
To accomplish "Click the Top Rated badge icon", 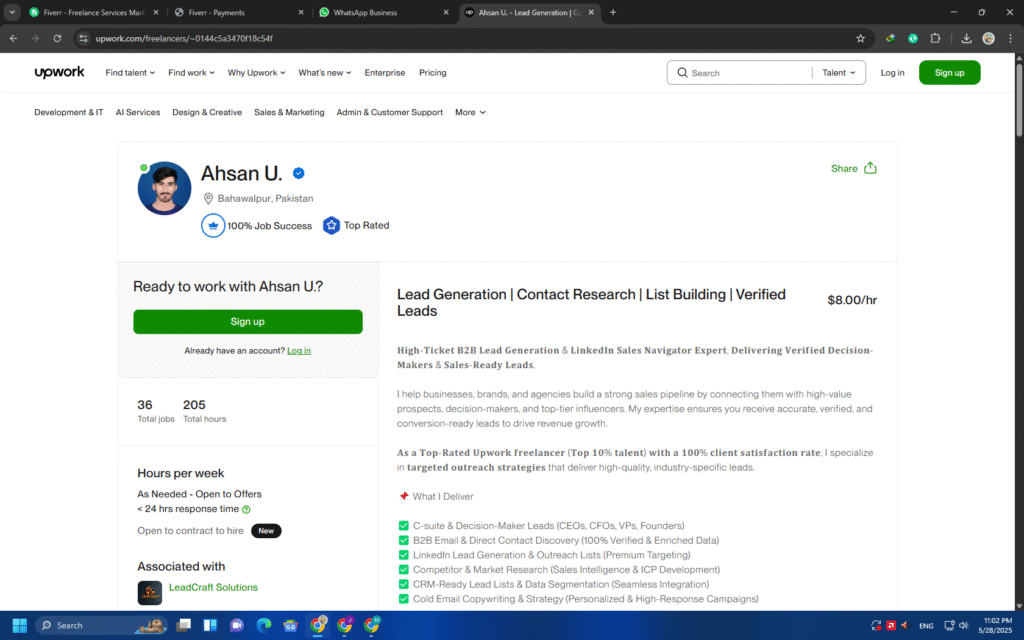I will pyautogui.click(x=331, y=226).
